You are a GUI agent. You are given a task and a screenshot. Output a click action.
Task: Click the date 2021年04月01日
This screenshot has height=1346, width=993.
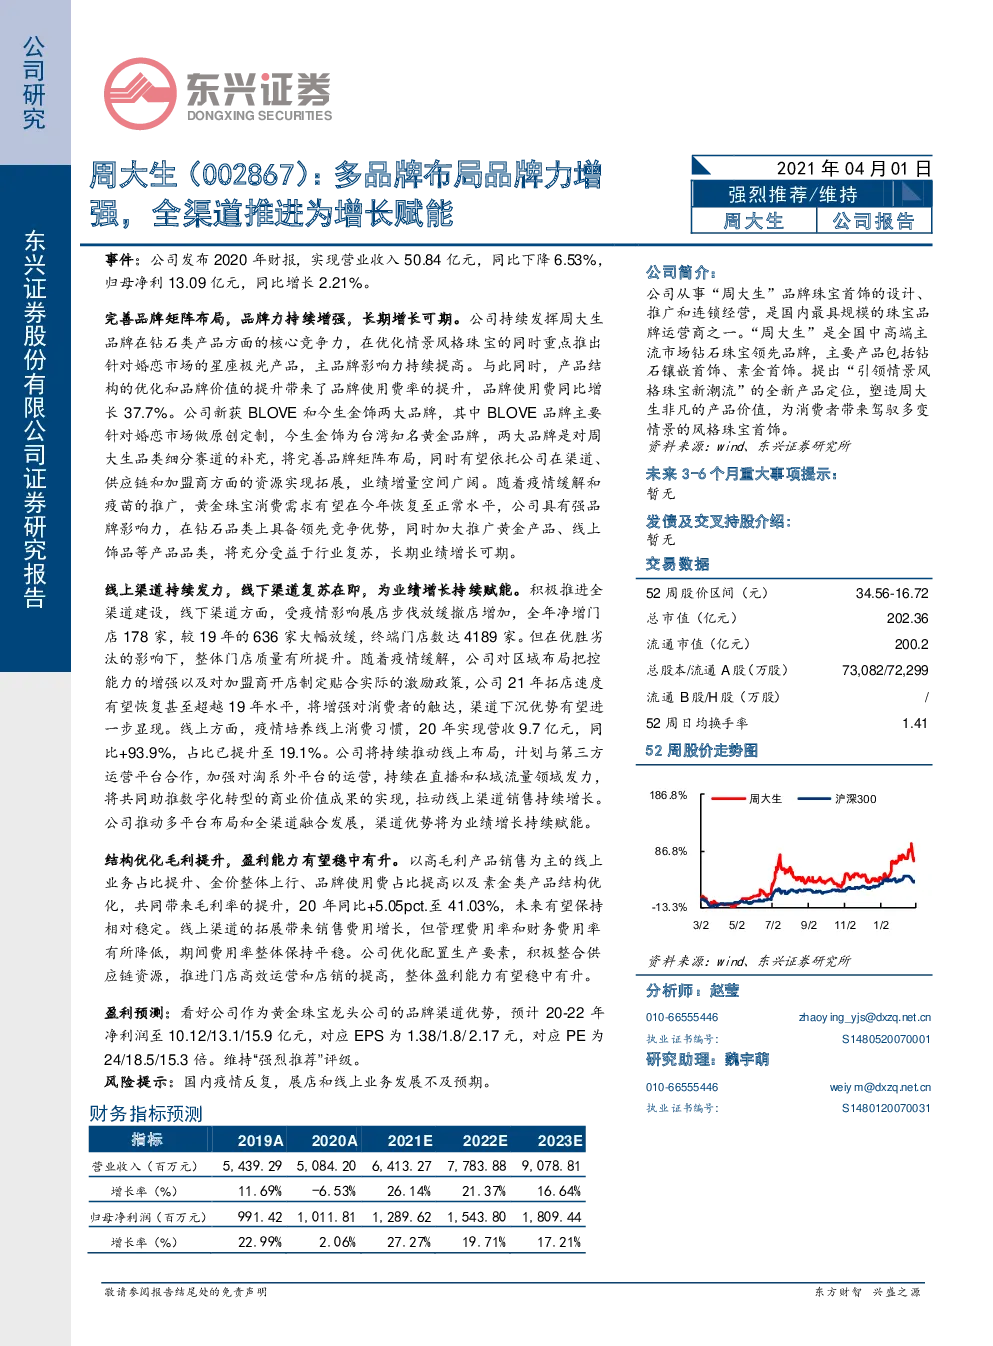pos(854,168)
